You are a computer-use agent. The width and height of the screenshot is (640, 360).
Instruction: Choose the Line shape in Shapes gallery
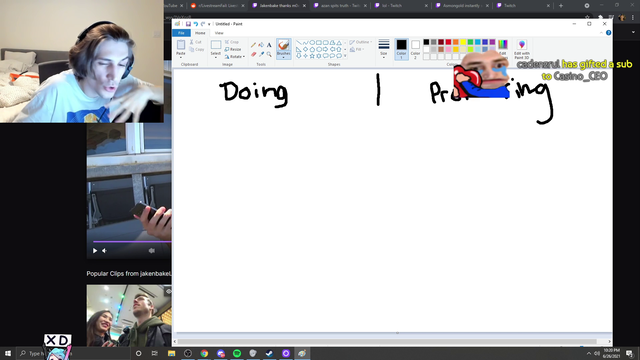pyautogui.click(x=299, y=42)
